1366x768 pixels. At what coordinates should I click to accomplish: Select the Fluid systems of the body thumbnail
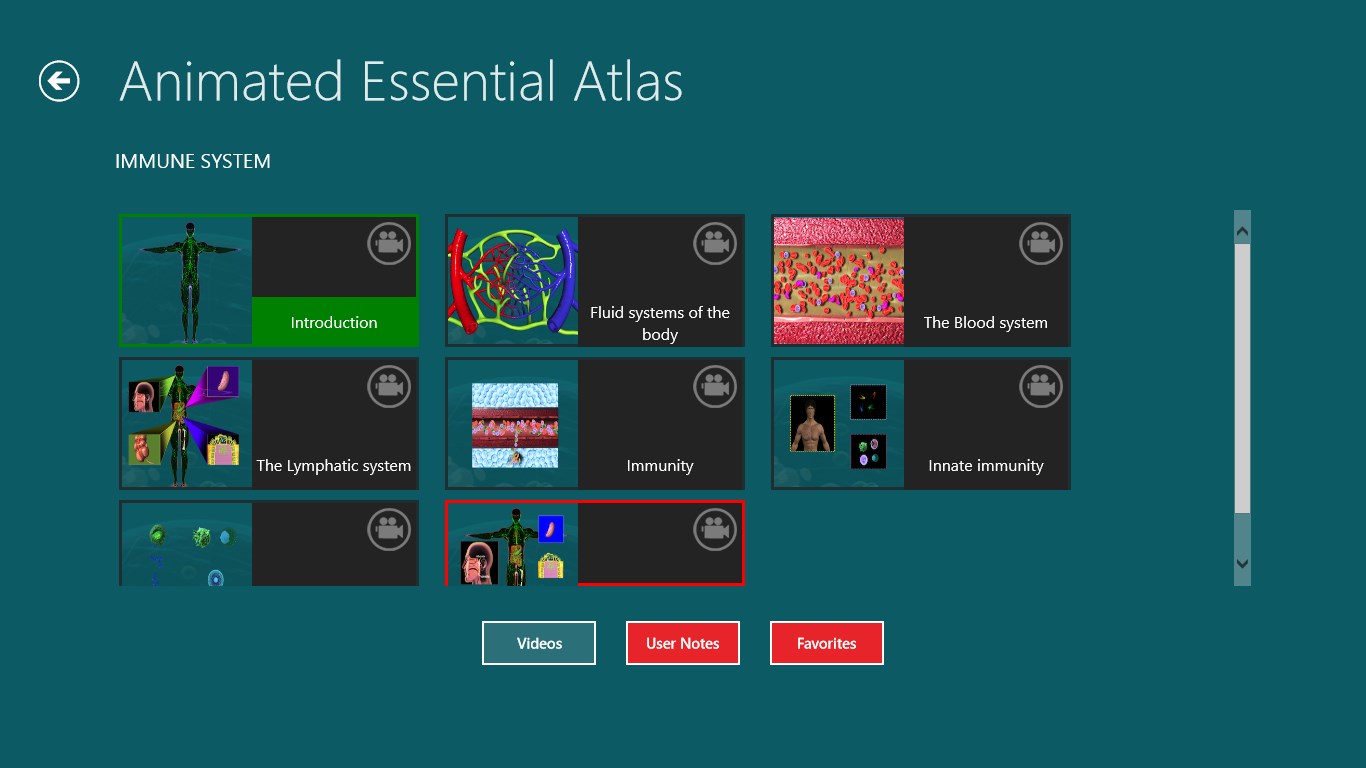tap(513, 281)
